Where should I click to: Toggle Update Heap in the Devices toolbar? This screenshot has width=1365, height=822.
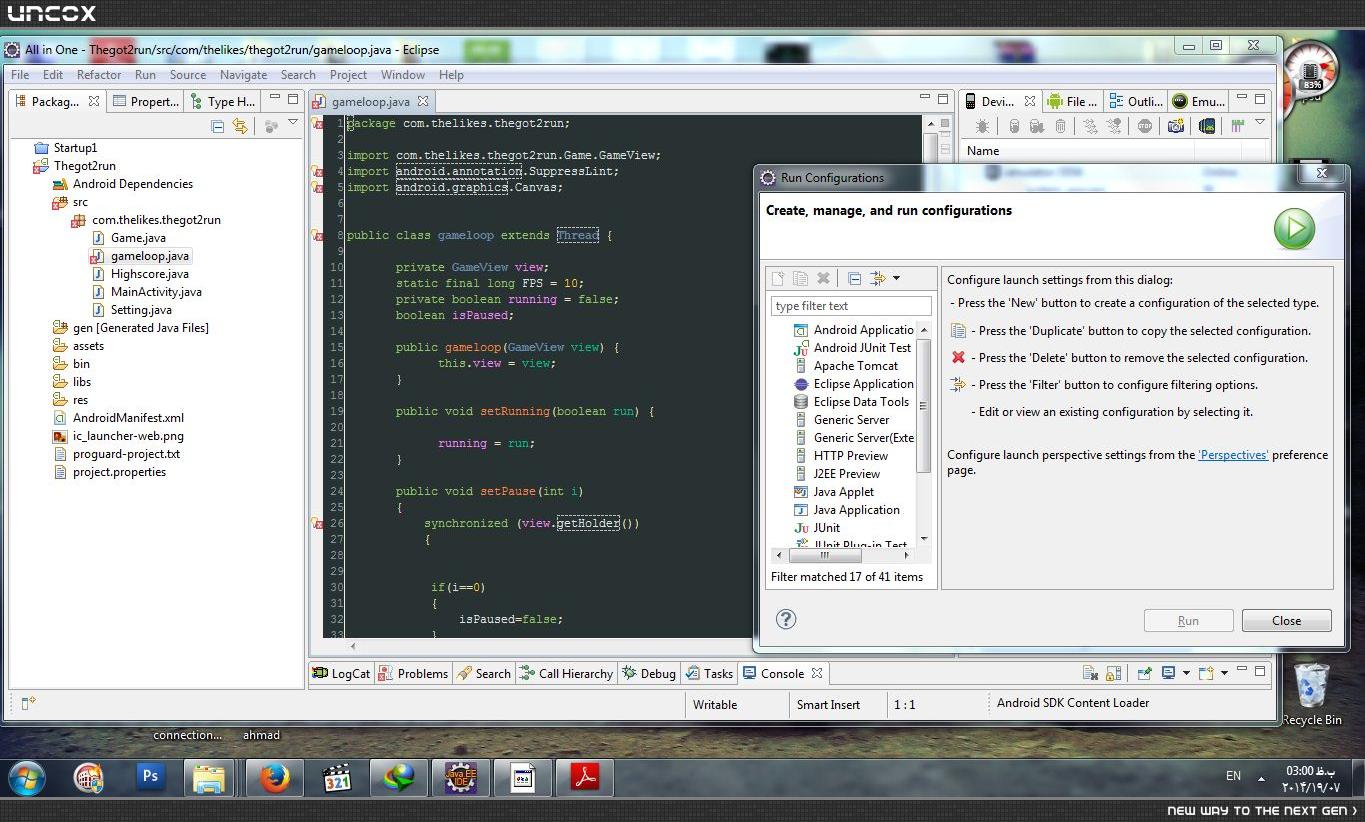tap(1013, 126)
